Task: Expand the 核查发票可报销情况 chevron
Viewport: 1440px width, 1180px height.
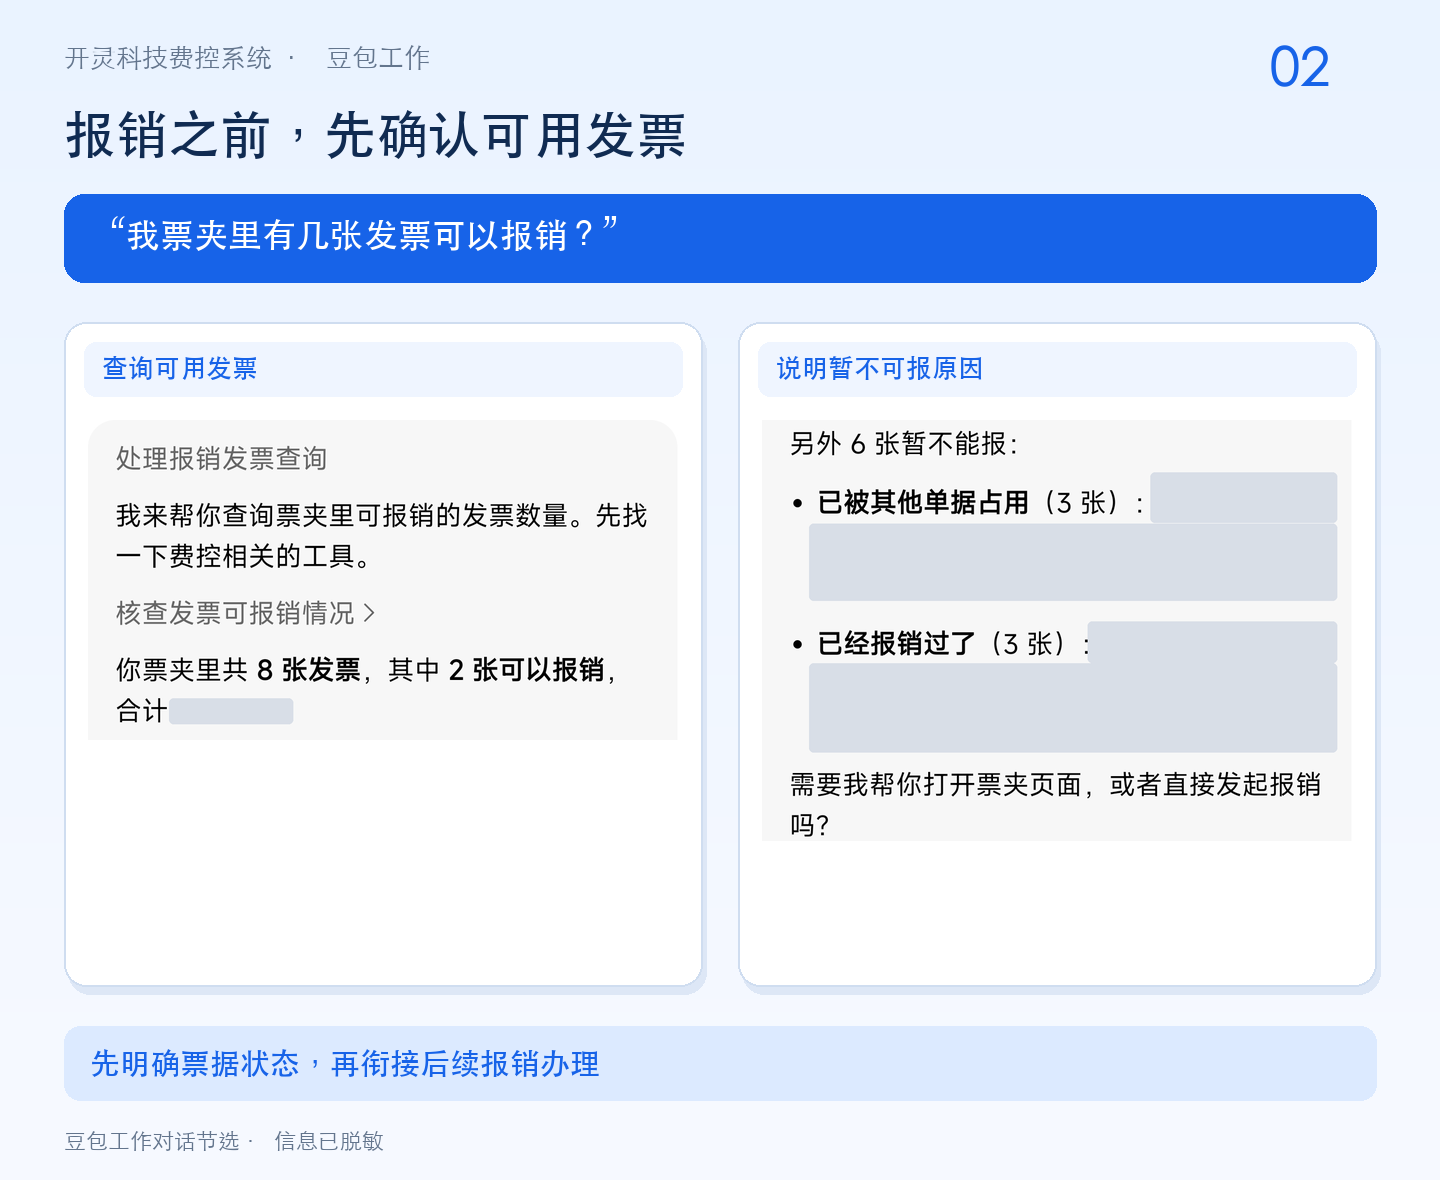Action: 369,613
